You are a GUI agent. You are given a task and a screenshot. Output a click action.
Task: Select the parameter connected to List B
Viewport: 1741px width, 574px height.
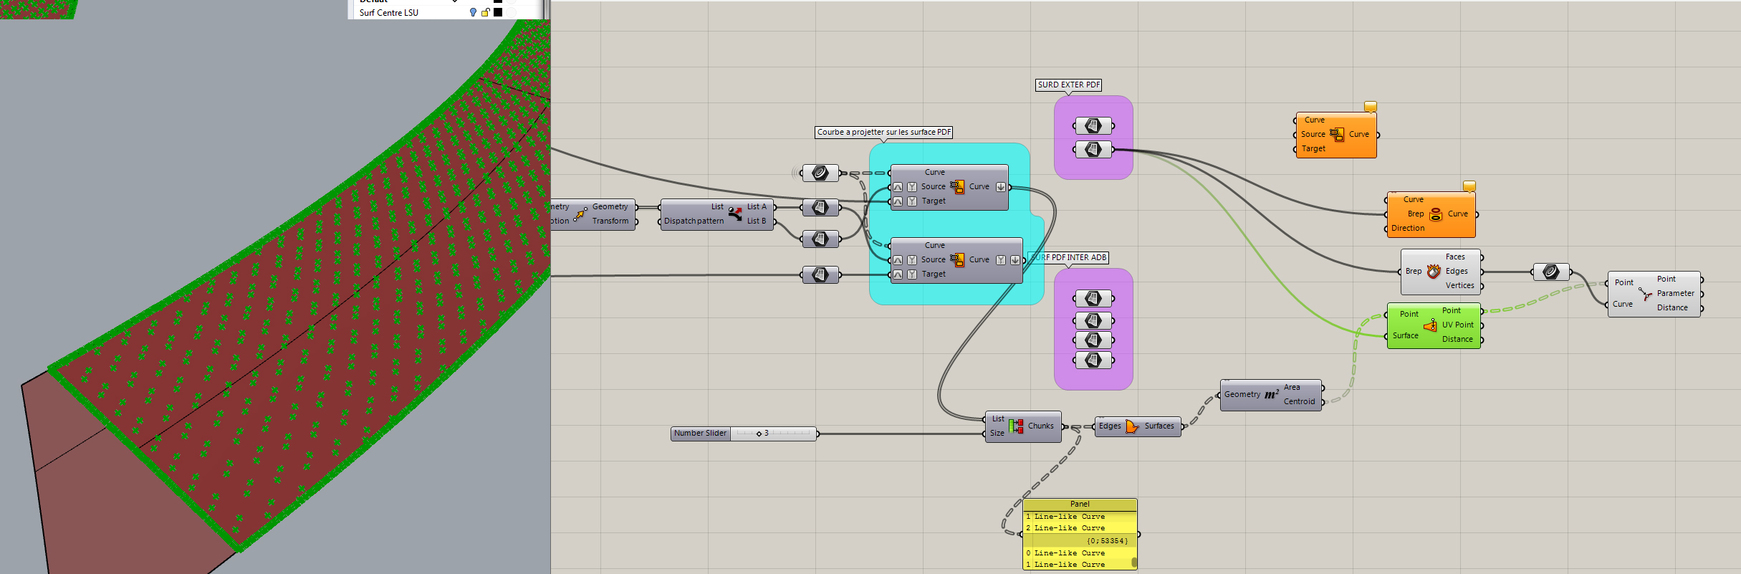point(820,239)
